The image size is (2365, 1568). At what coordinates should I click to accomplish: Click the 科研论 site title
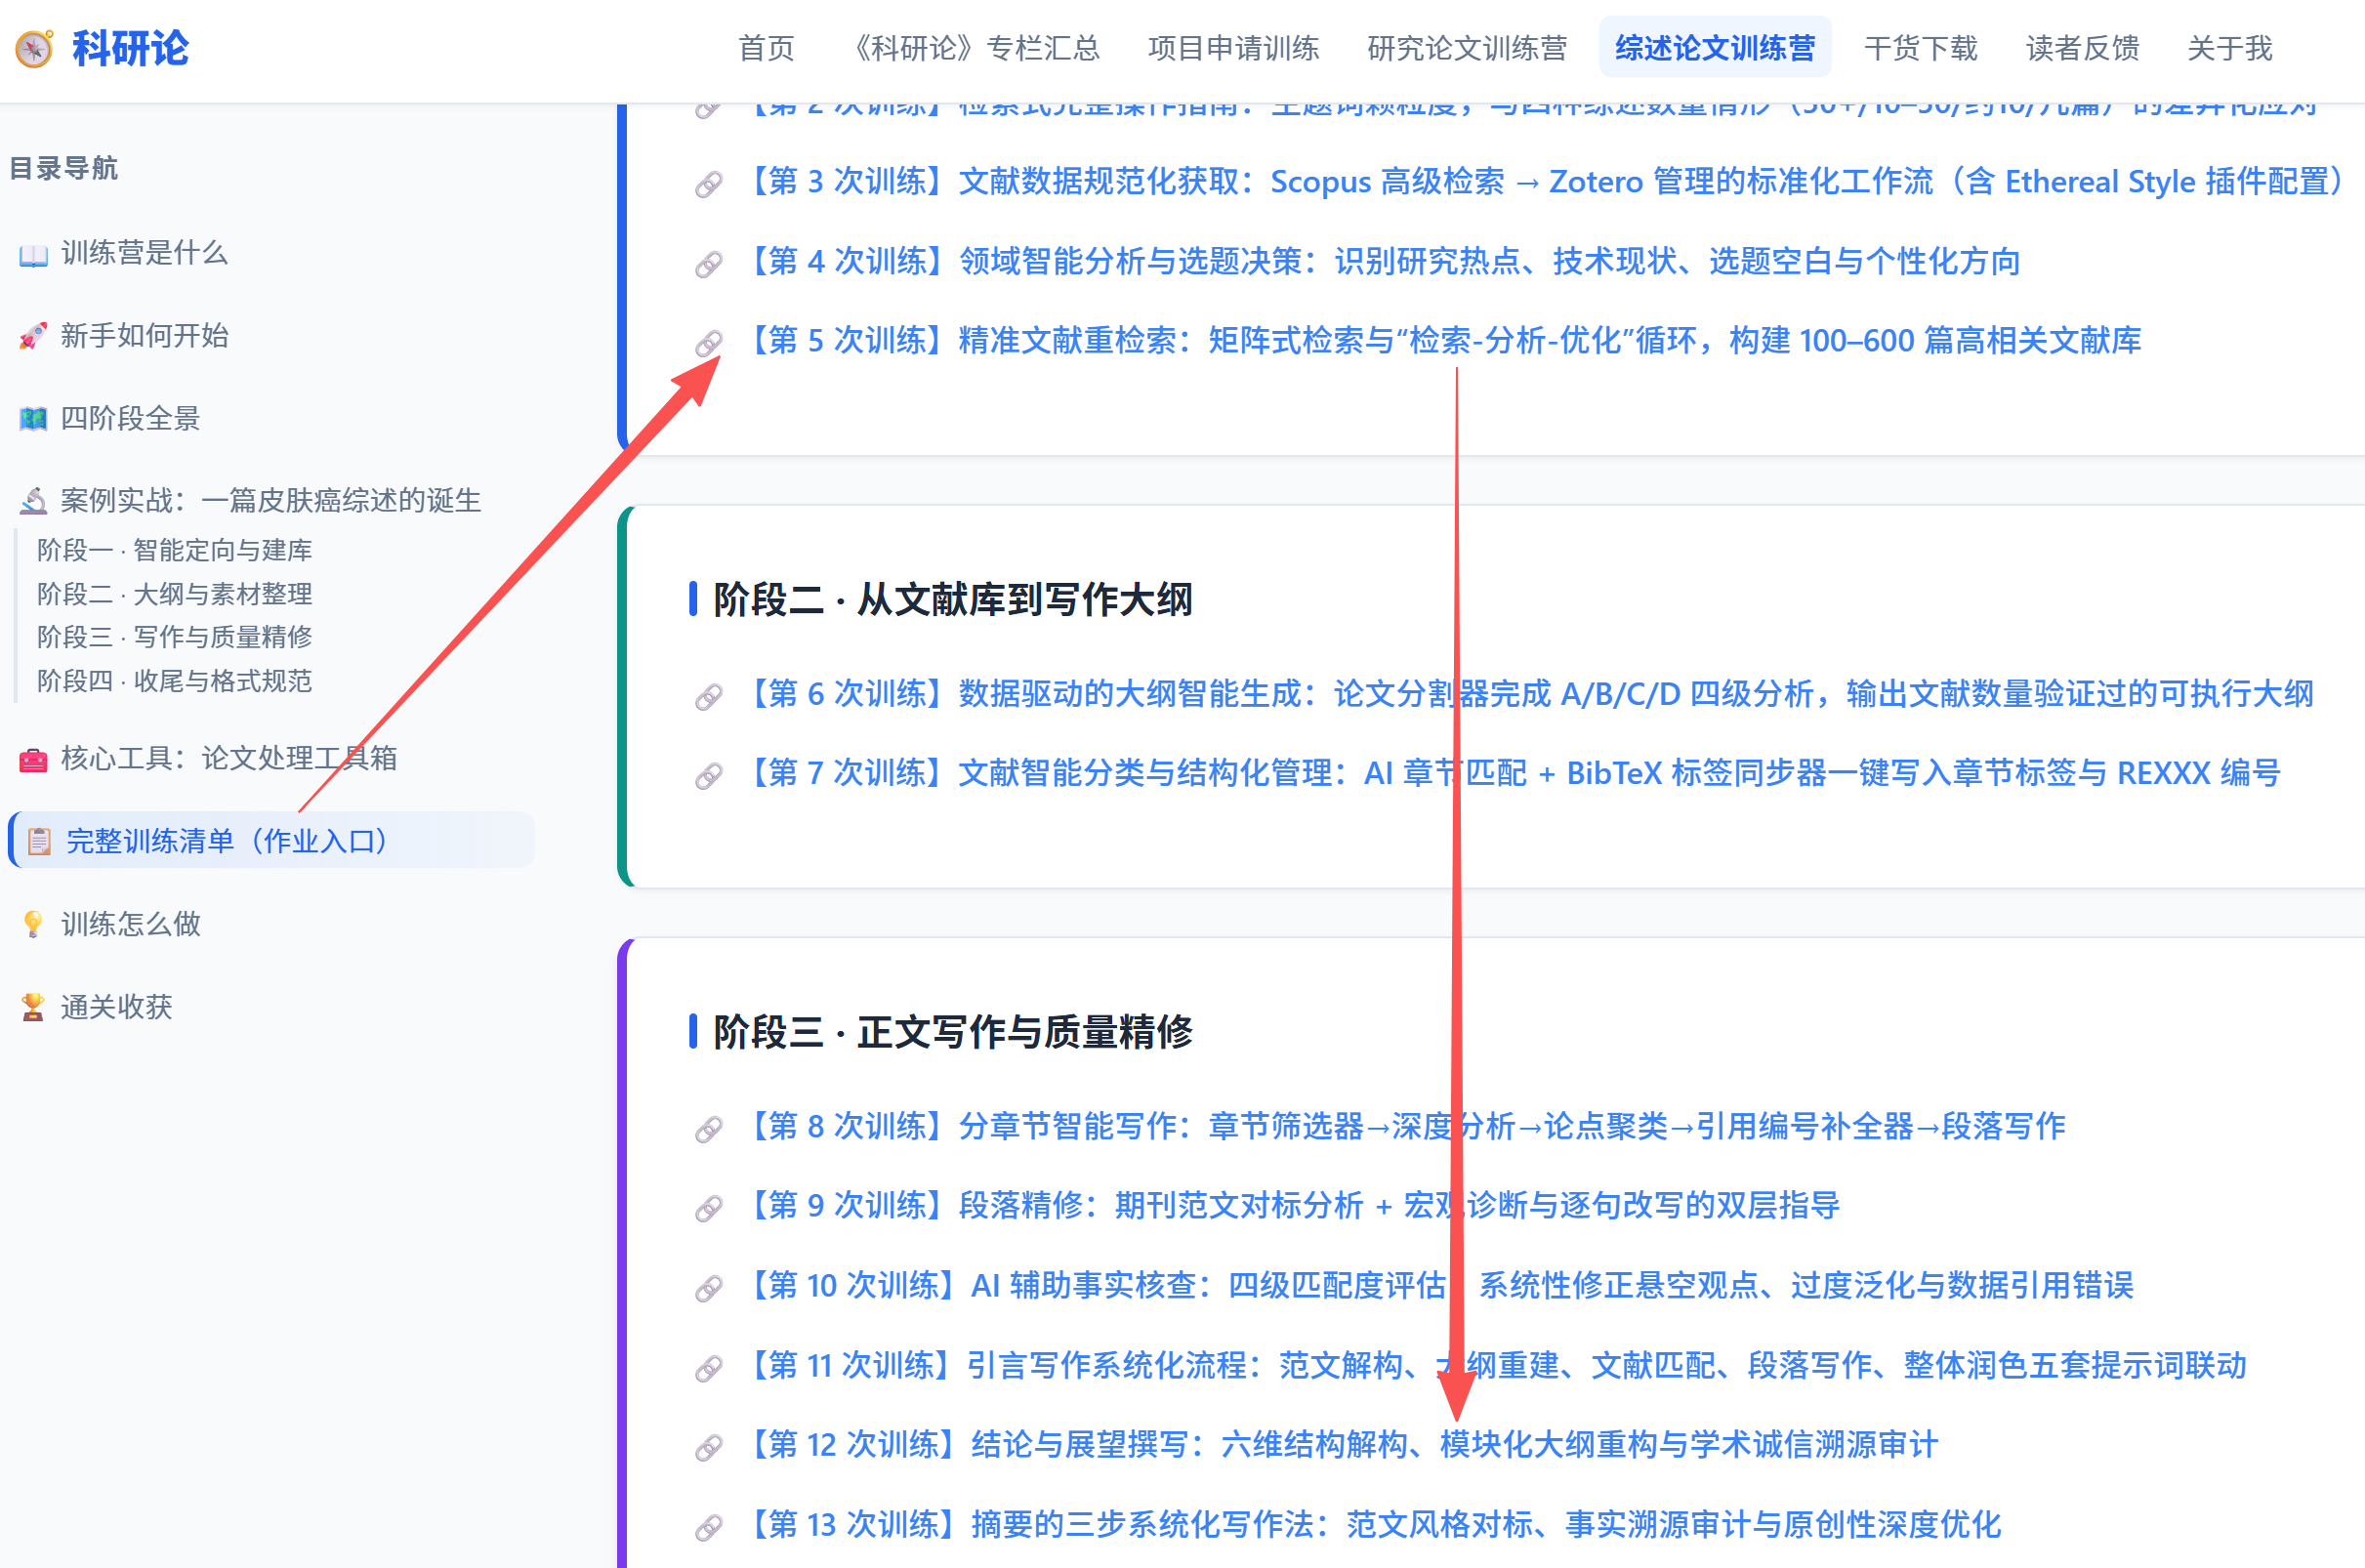[x=130, y=48]
